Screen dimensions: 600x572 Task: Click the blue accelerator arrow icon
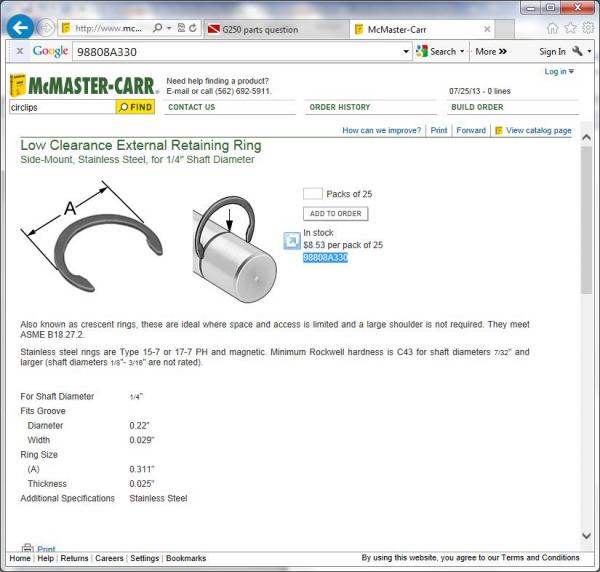click(x=291, y=240)
